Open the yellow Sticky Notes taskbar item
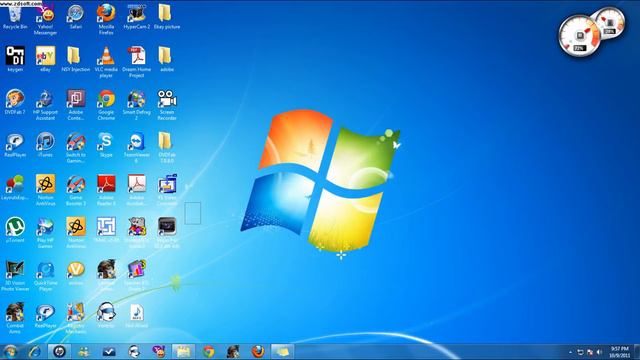The width and height of the screenshot is (640, 360). click(x=282, y=351)
